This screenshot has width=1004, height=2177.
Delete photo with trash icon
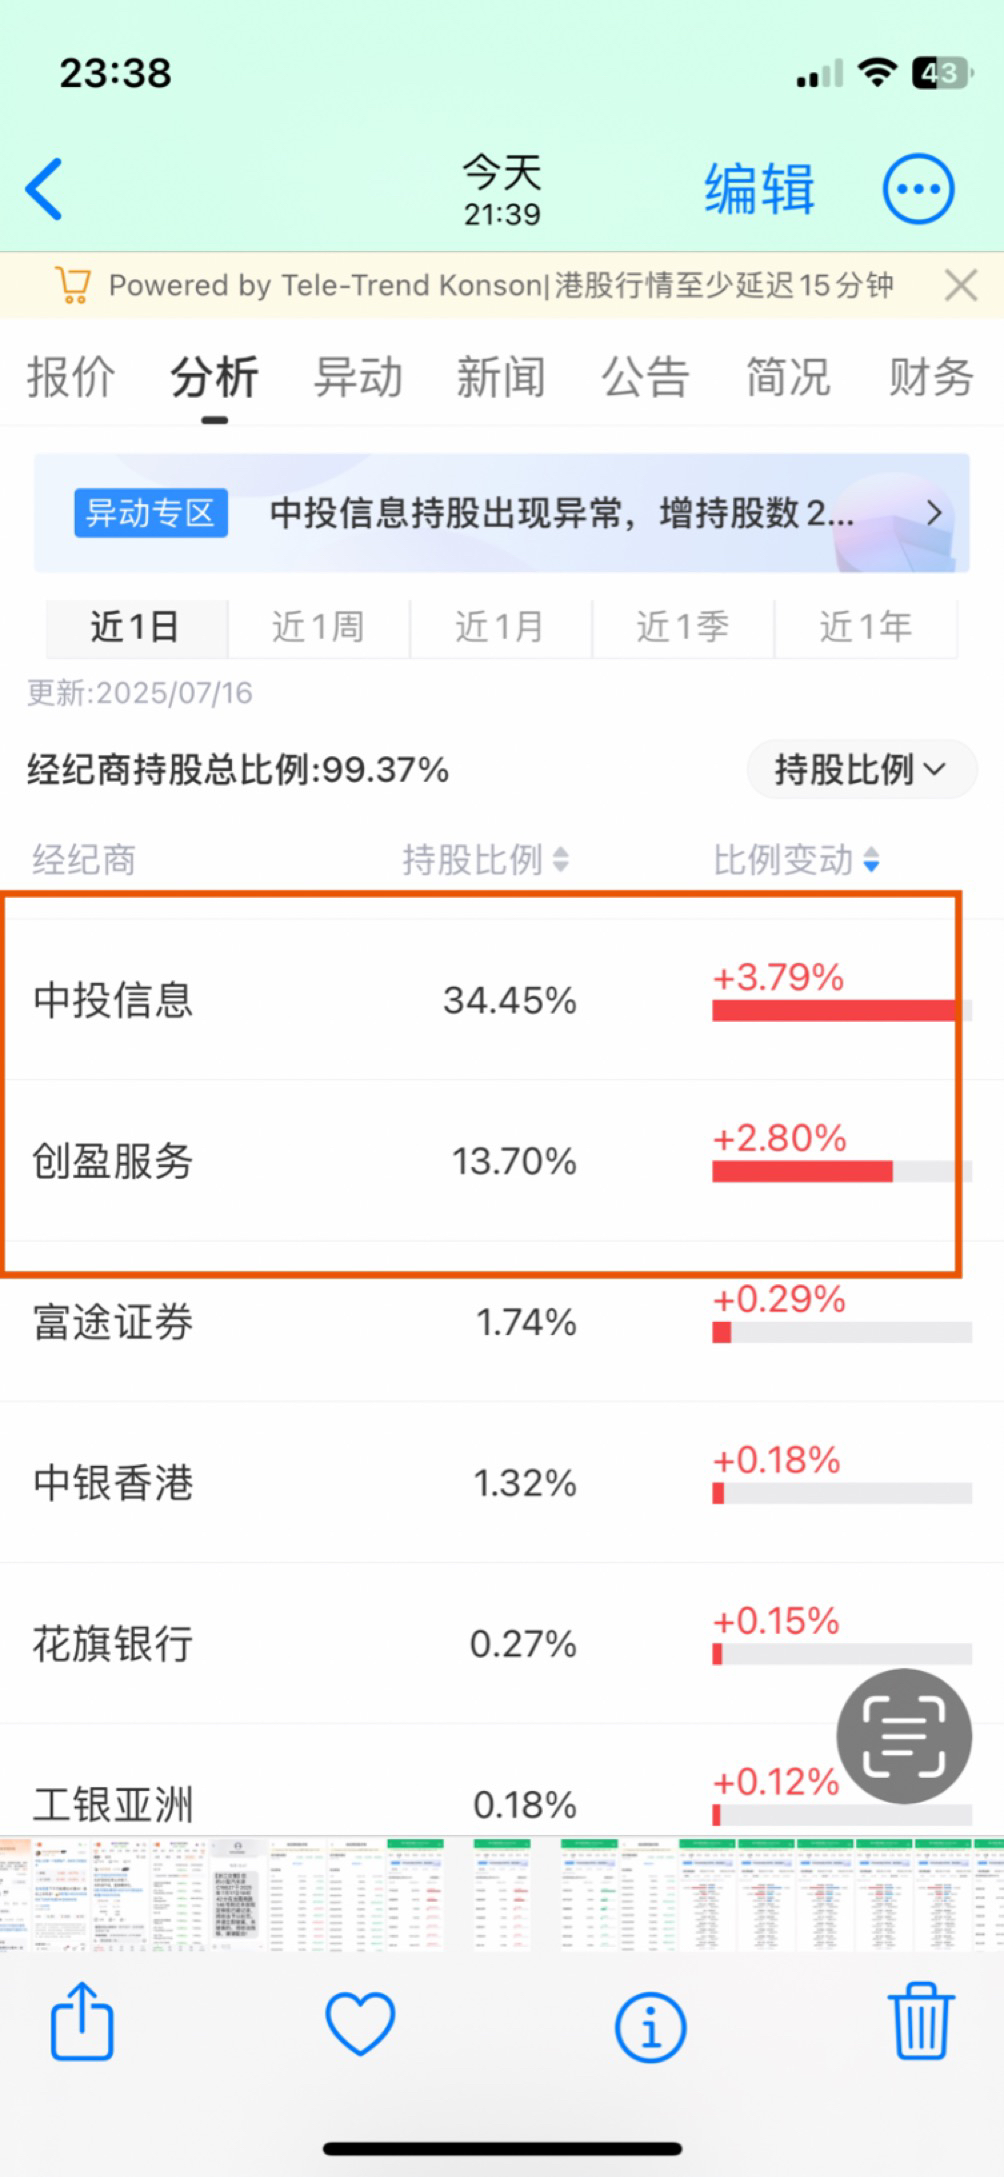pos(921,2021)
